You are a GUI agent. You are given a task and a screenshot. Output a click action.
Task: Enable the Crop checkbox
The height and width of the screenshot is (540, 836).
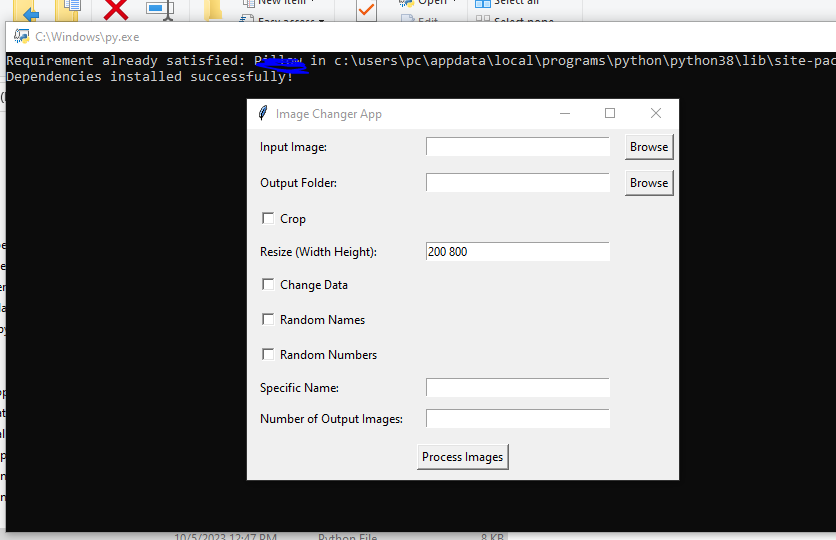point(268,218)
